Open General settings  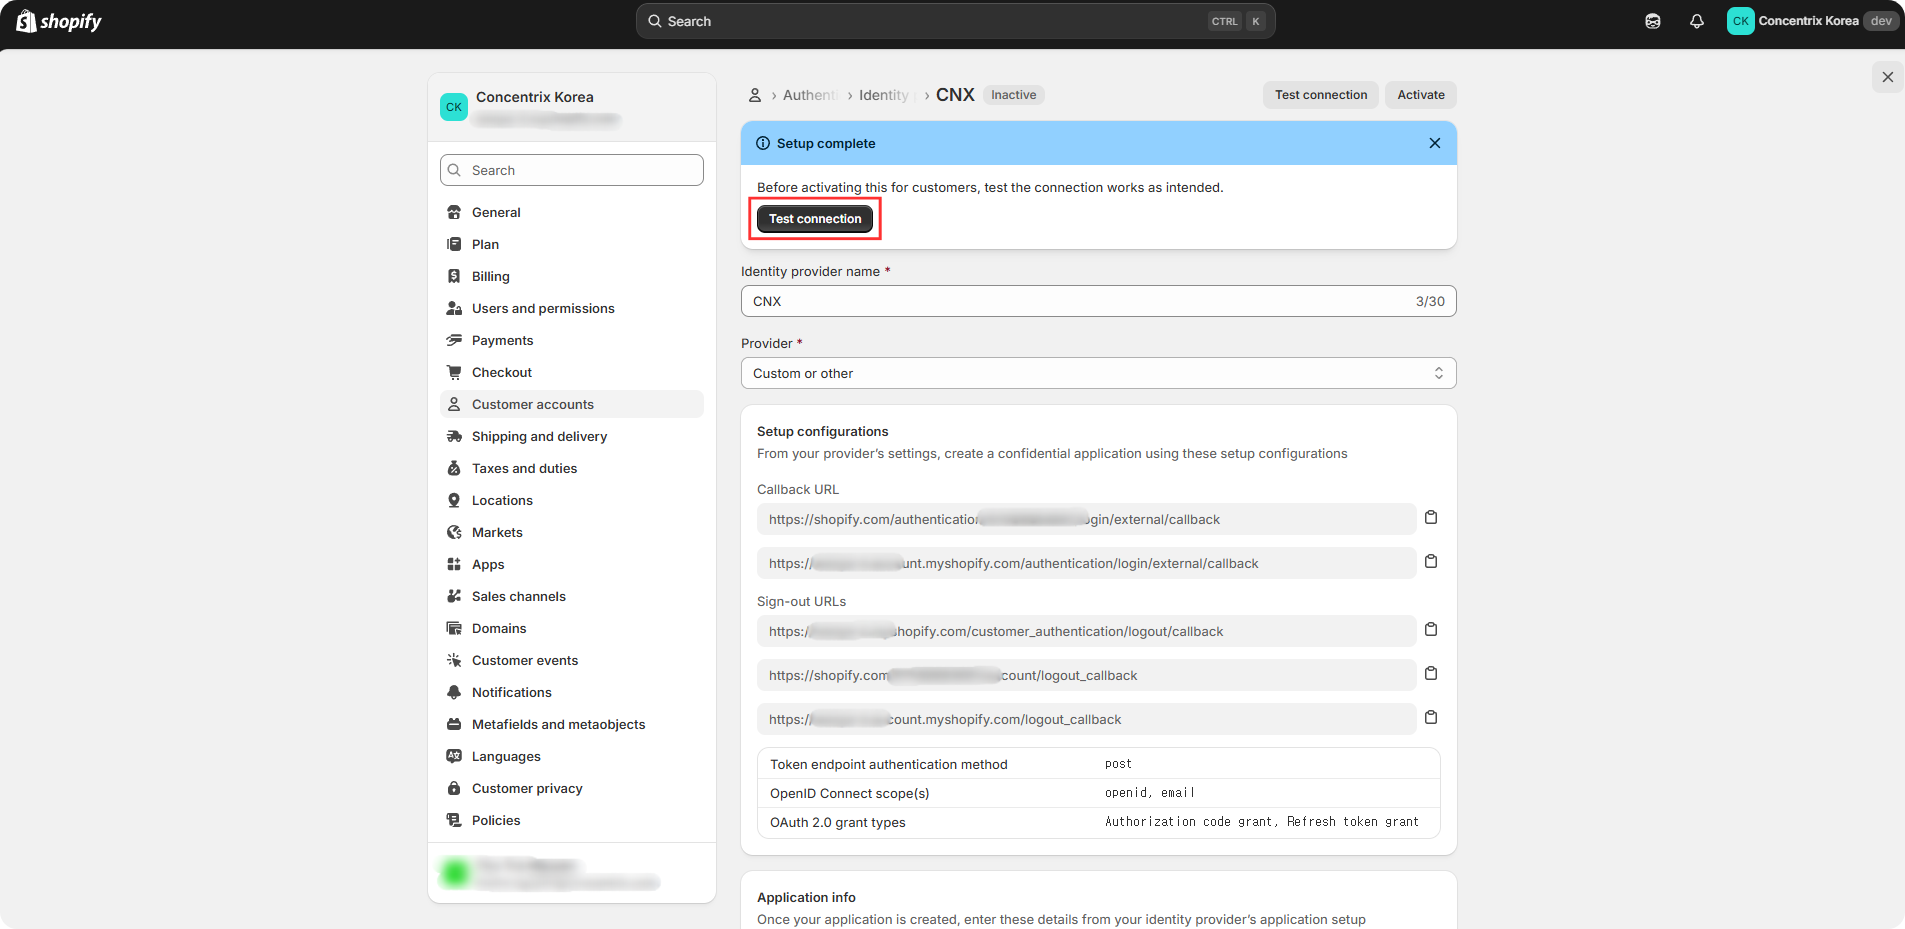(x=572, y=212)
